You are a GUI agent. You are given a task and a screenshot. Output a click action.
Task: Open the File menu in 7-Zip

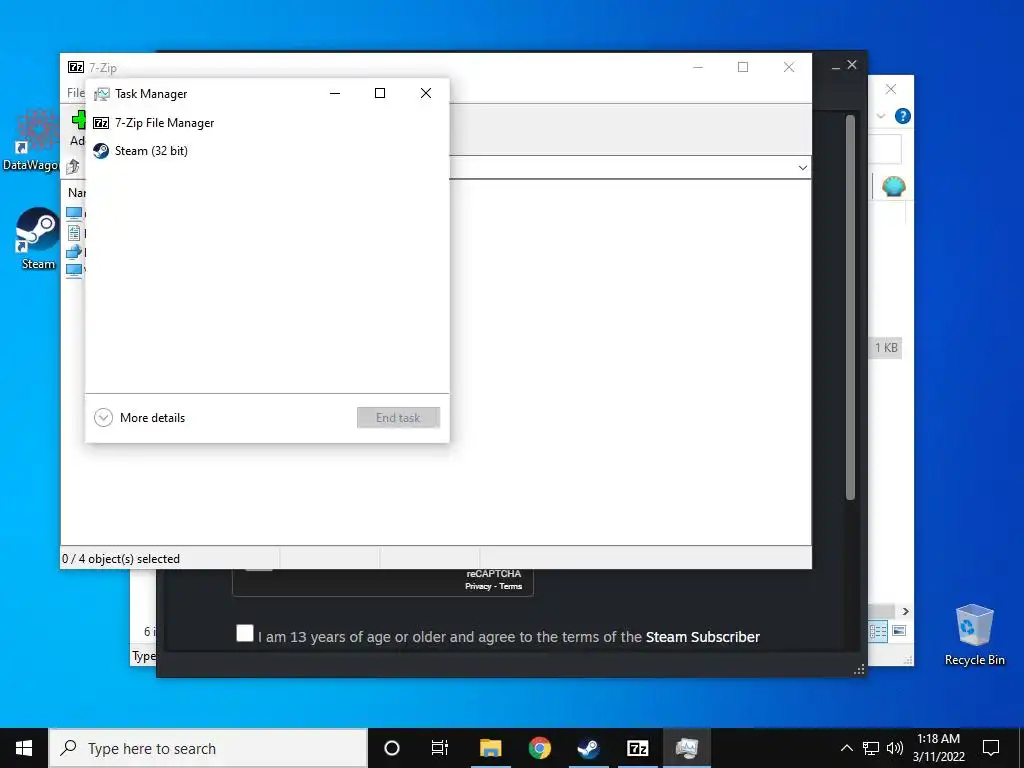(x=76, y=93)
